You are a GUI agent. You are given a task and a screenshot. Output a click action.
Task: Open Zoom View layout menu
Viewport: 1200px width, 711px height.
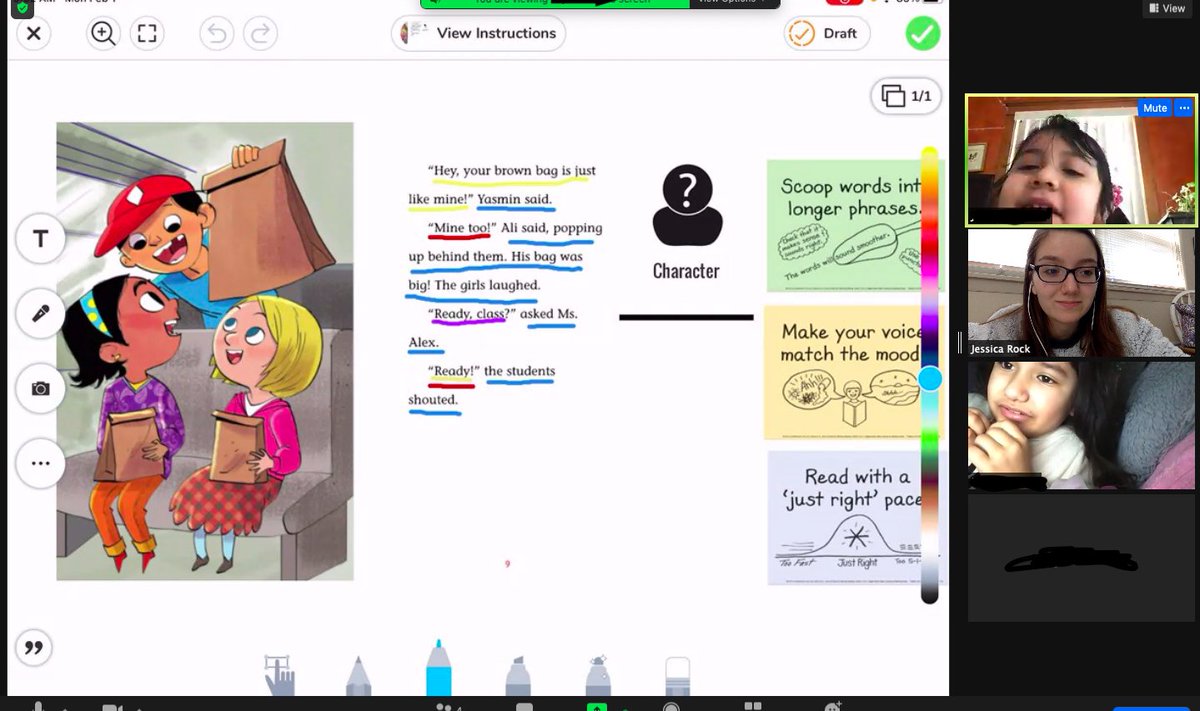[x=1167, y=8]
